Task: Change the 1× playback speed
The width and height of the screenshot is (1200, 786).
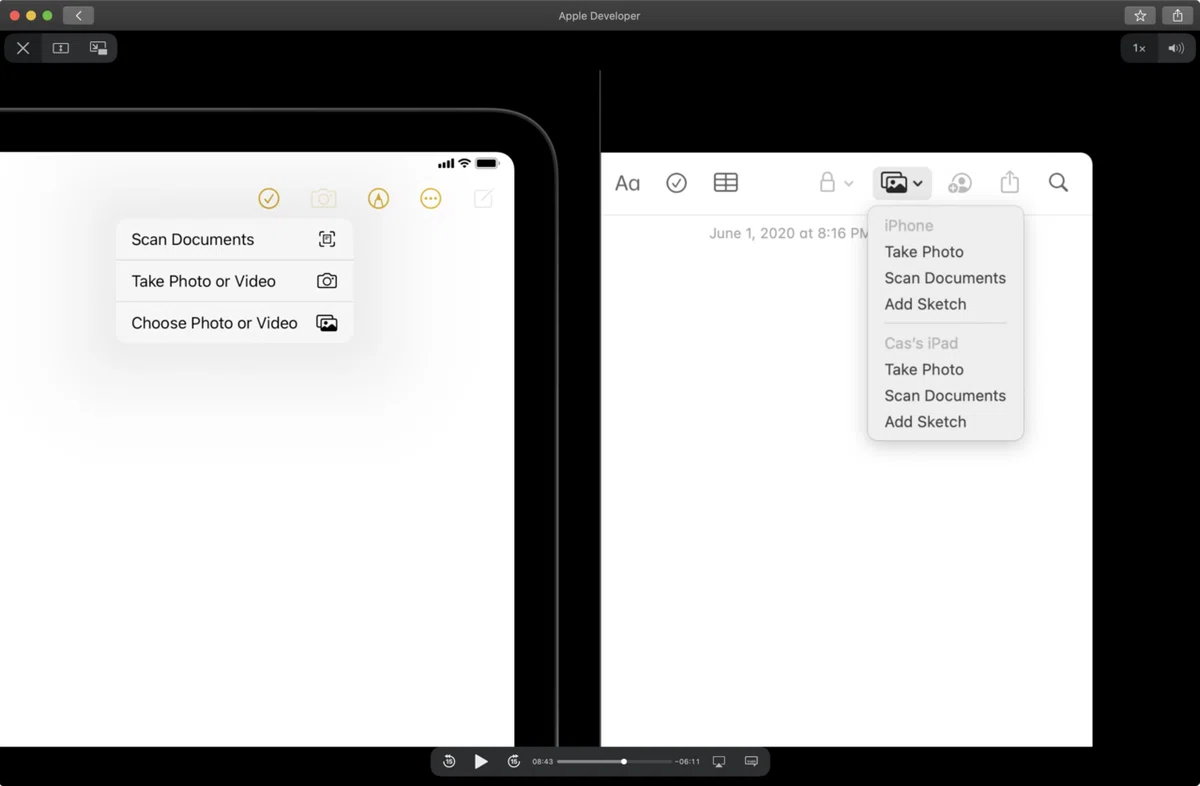Action: coord(1139,48)
